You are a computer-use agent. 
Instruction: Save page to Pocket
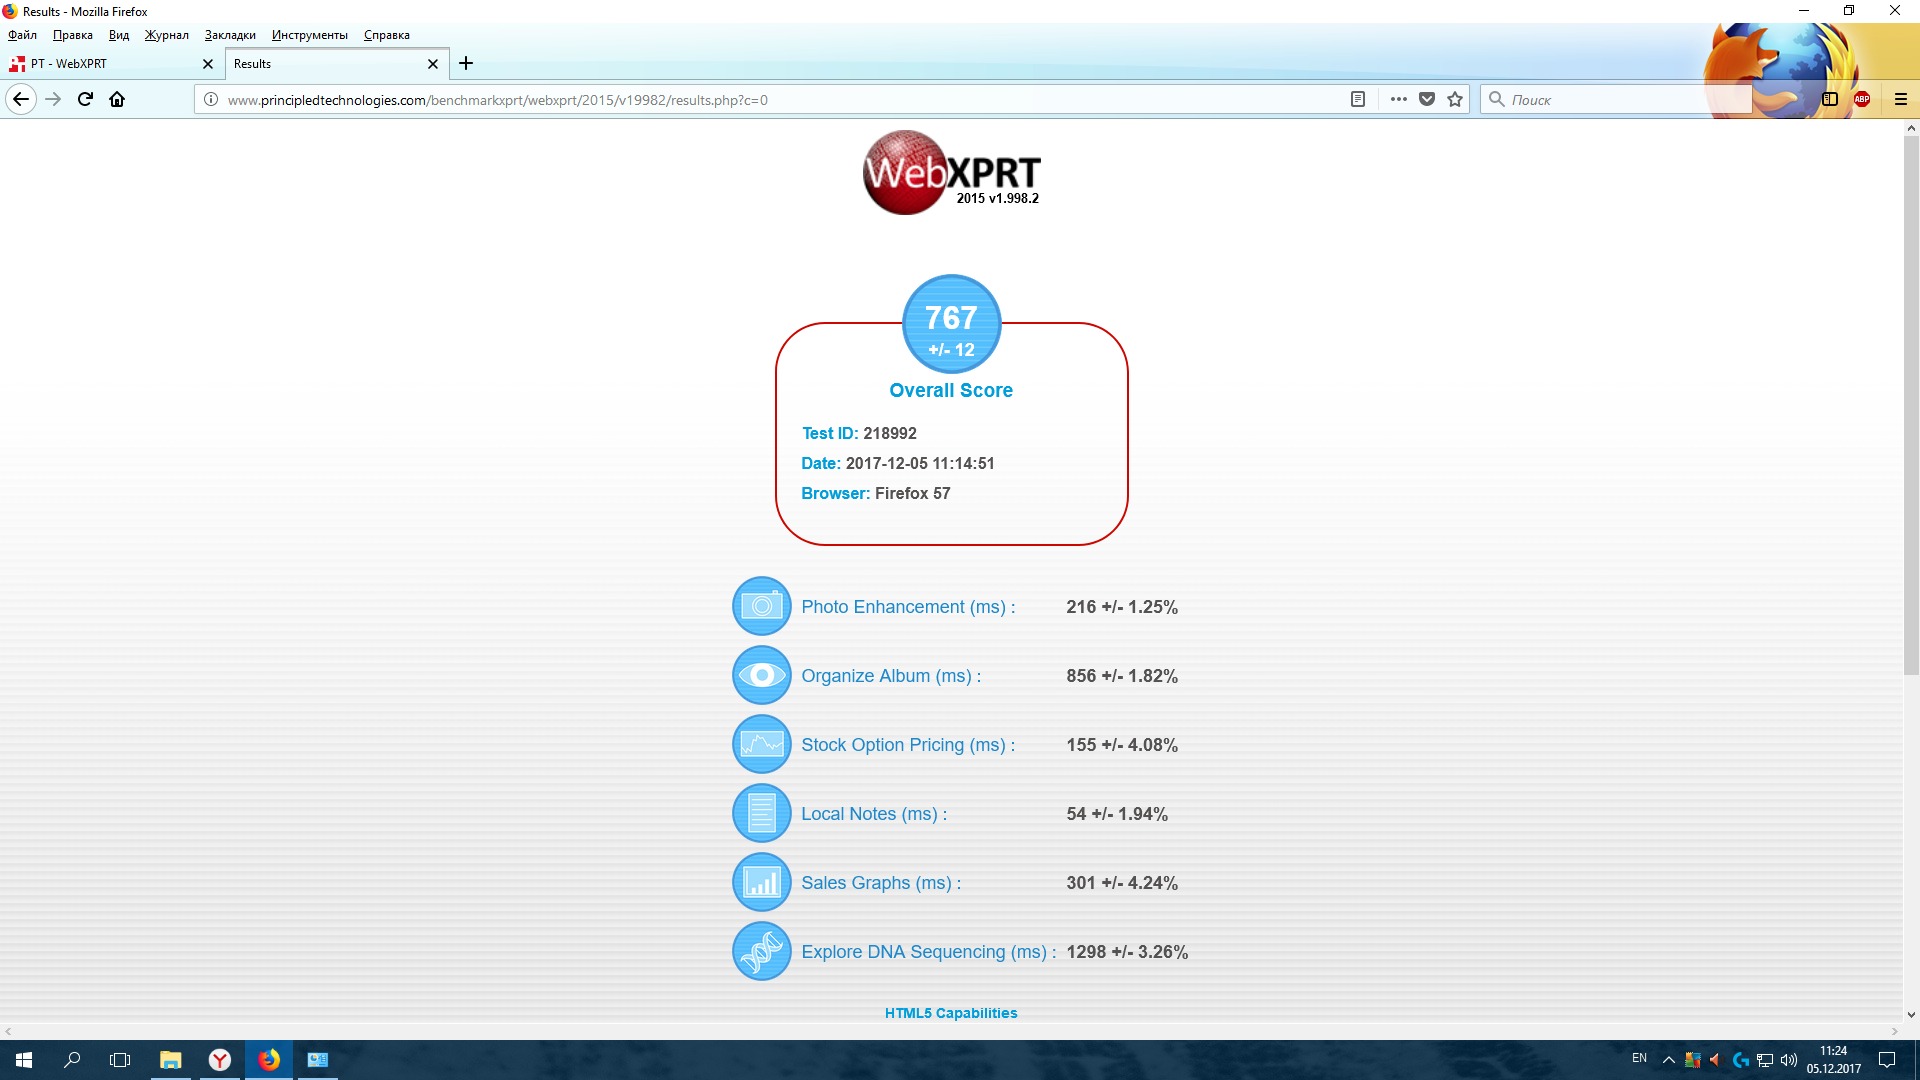click(x=1427, y=99)
